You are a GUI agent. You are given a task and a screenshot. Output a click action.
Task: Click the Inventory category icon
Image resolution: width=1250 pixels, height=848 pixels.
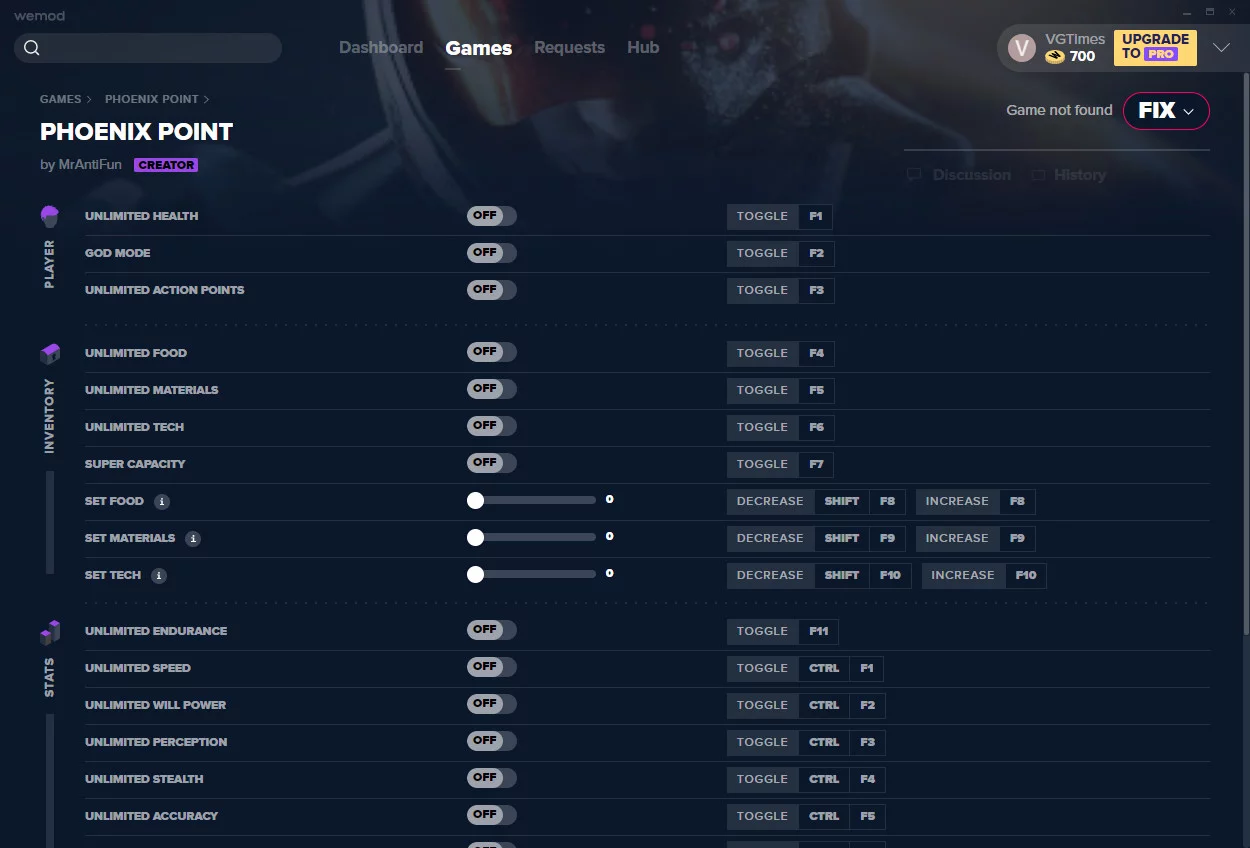point(50,354)
